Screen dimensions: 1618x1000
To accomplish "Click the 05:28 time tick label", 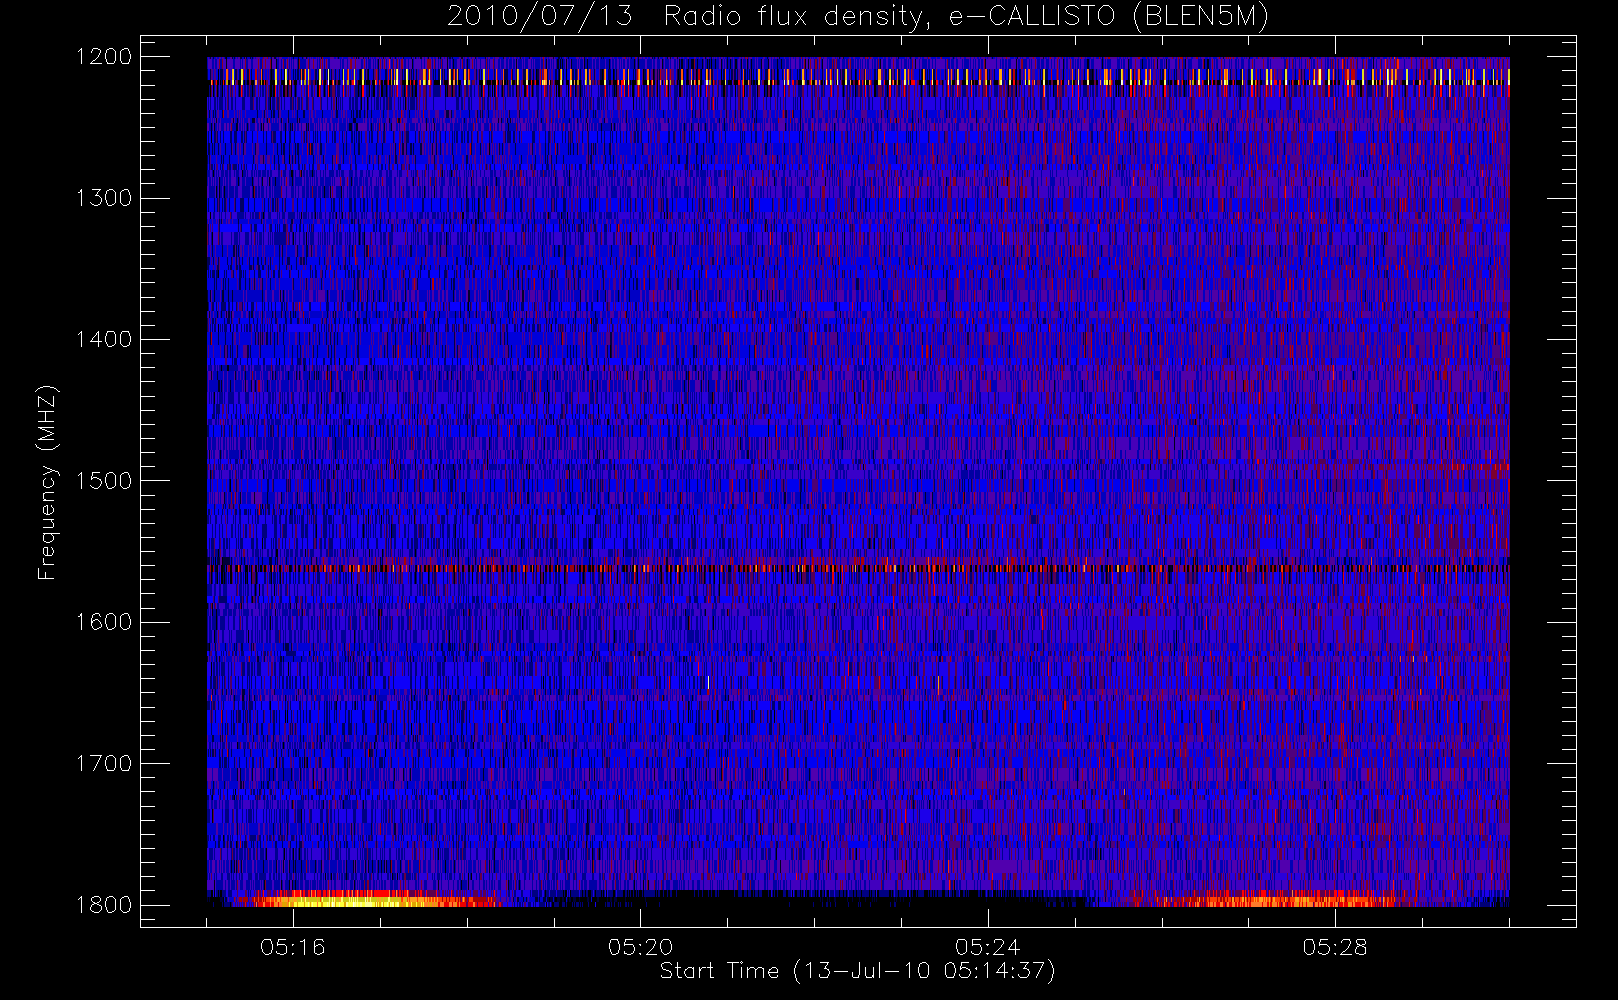I will point(1334,947).
